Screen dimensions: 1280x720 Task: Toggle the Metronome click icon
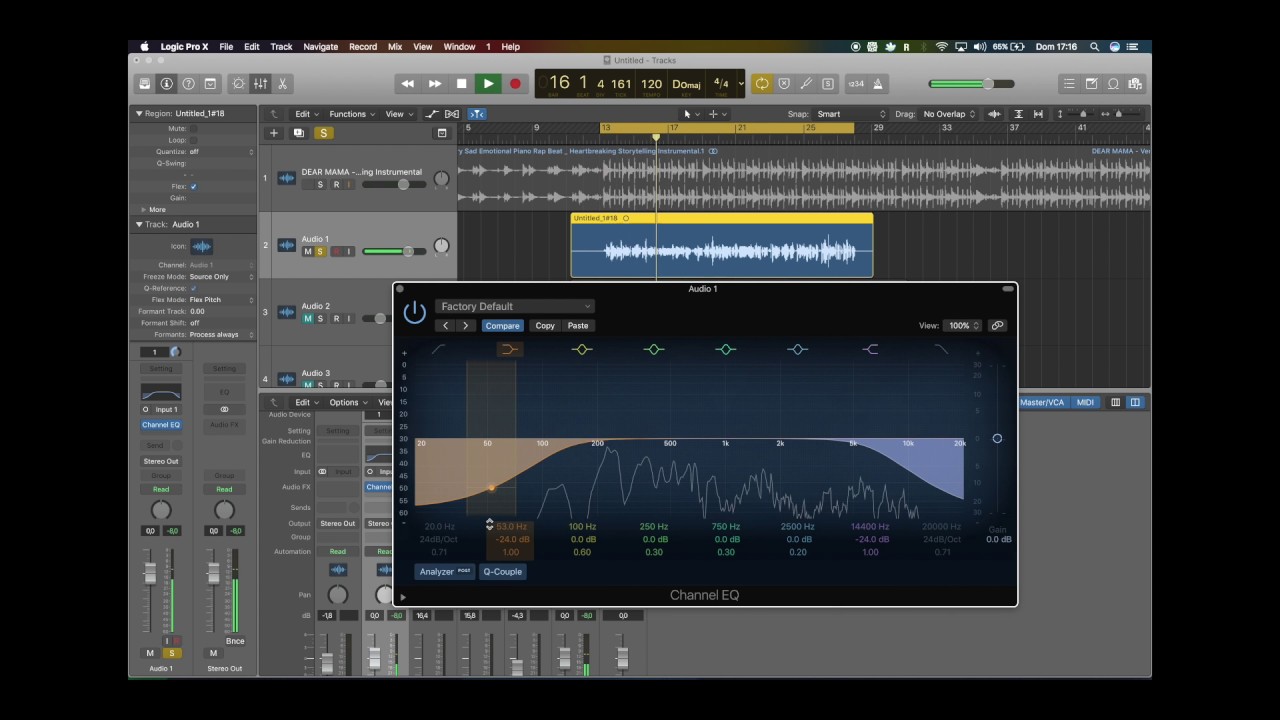[878, 84]
